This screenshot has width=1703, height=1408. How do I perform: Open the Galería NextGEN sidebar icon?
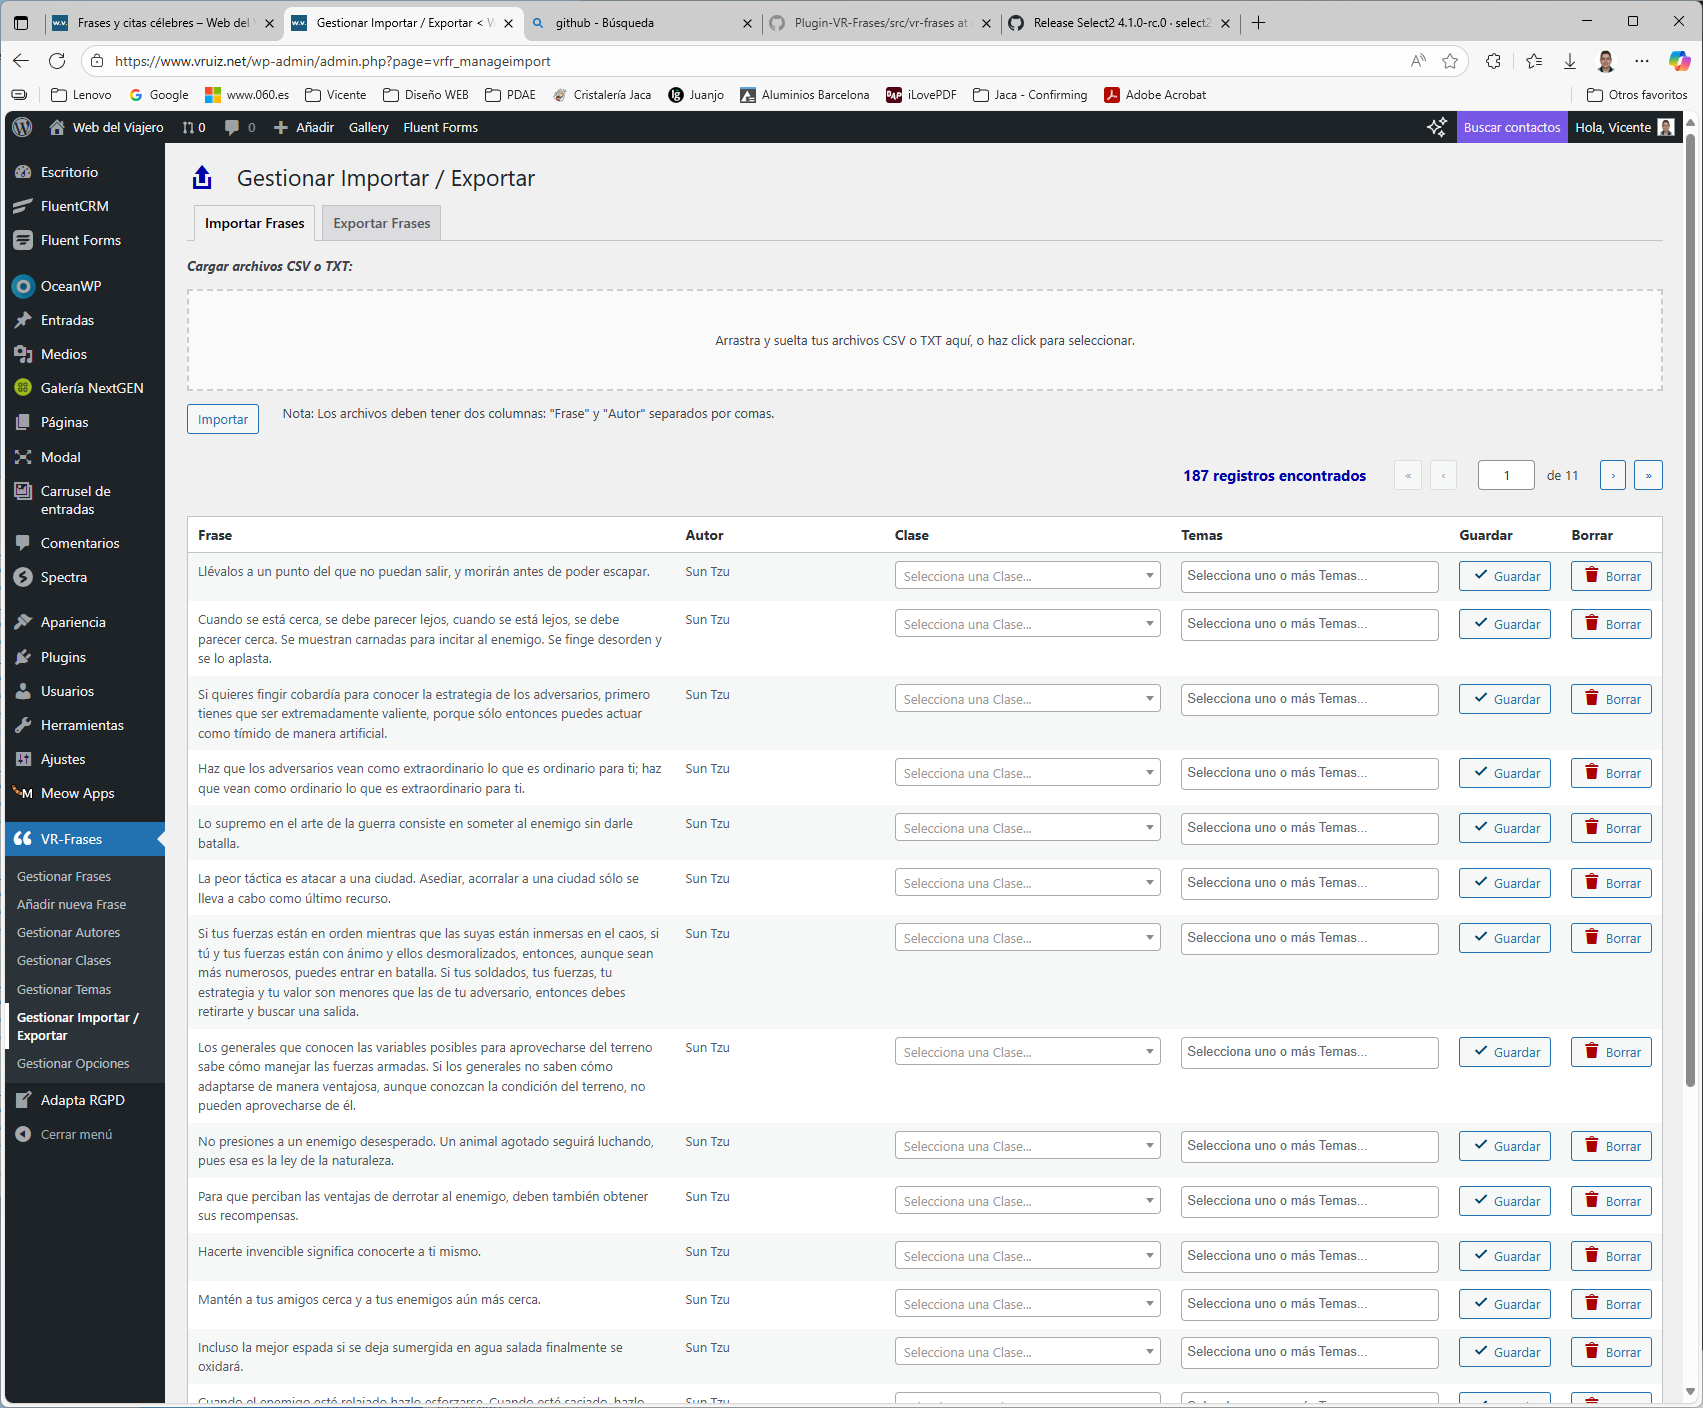point(22,388)
